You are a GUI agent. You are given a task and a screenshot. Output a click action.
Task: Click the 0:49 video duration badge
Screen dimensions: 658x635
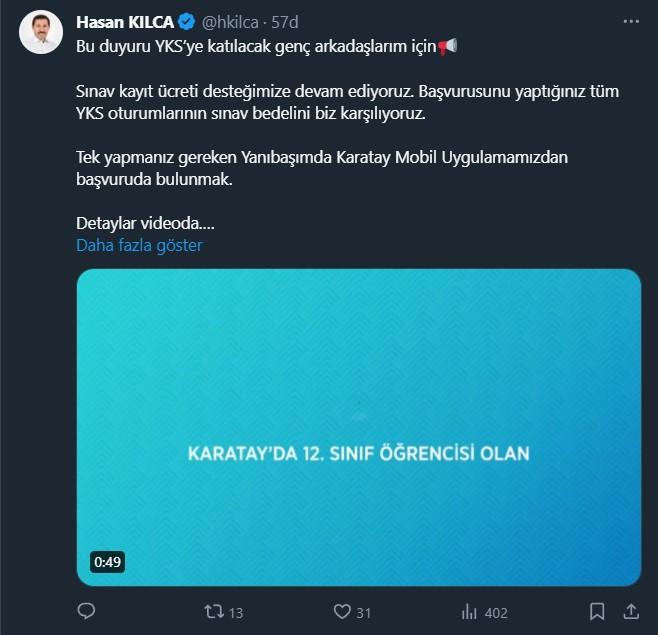tap(107, 562)
